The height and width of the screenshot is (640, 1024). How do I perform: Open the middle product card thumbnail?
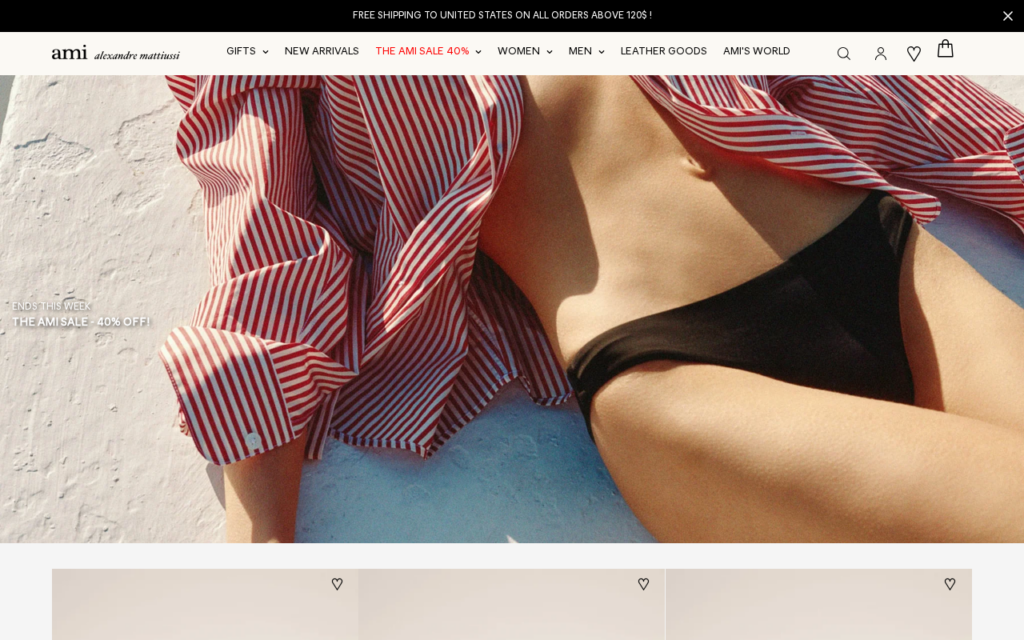pos(511,604)
